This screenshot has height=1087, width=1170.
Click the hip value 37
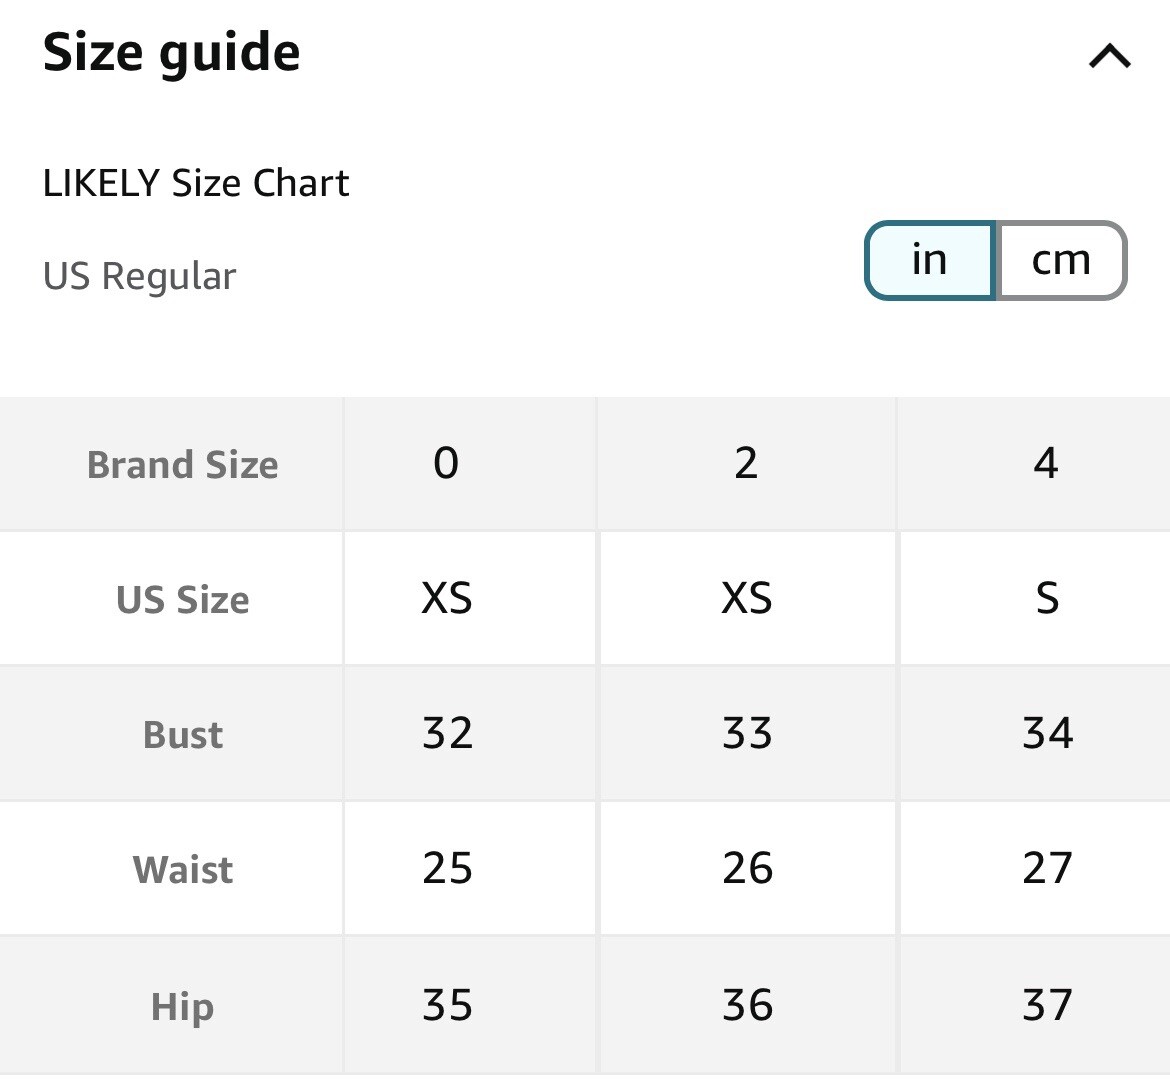(x=1048, y=1005)
